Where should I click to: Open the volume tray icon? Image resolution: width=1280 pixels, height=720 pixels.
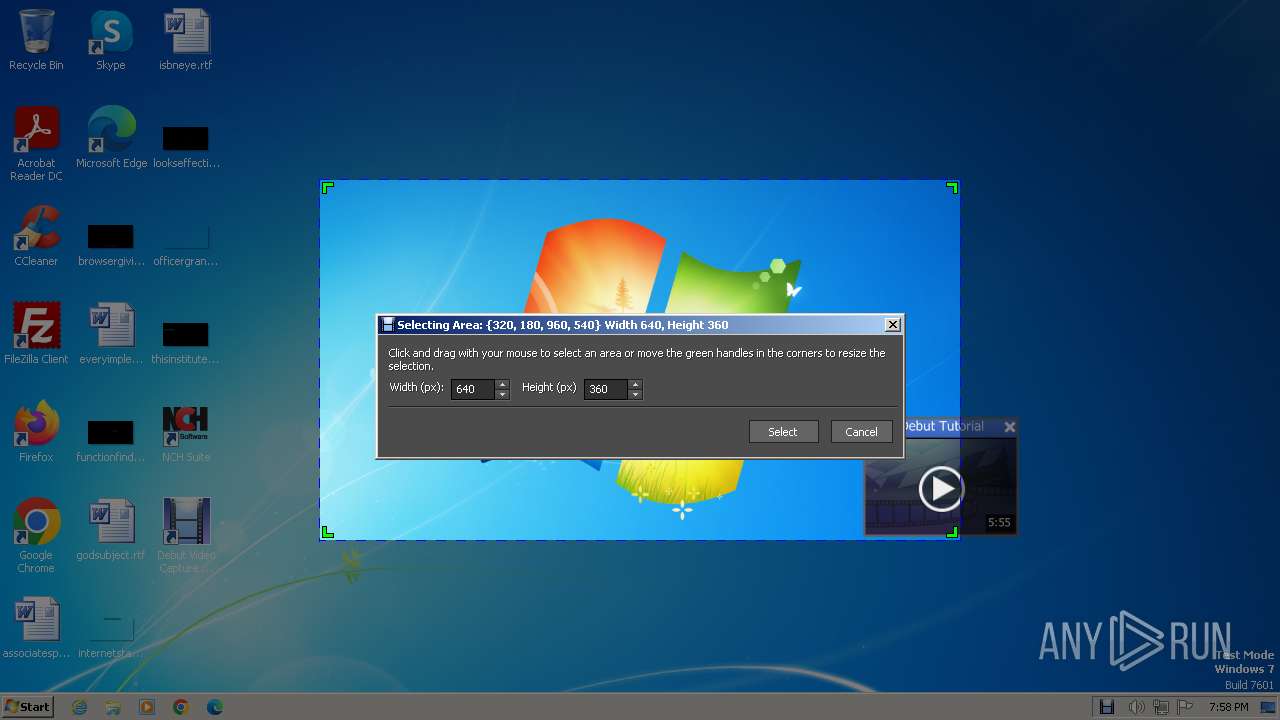coord(1136,707)
